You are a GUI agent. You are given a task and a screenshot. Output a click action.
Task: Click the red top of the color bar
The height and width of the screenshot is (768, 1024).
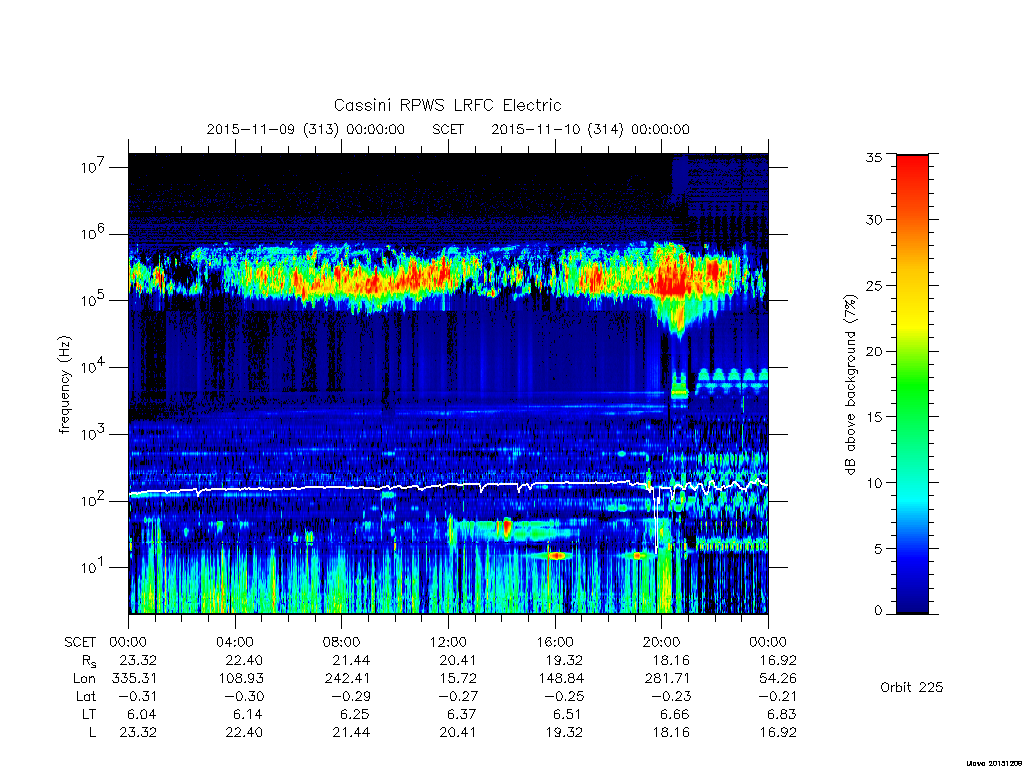point(912,176)
